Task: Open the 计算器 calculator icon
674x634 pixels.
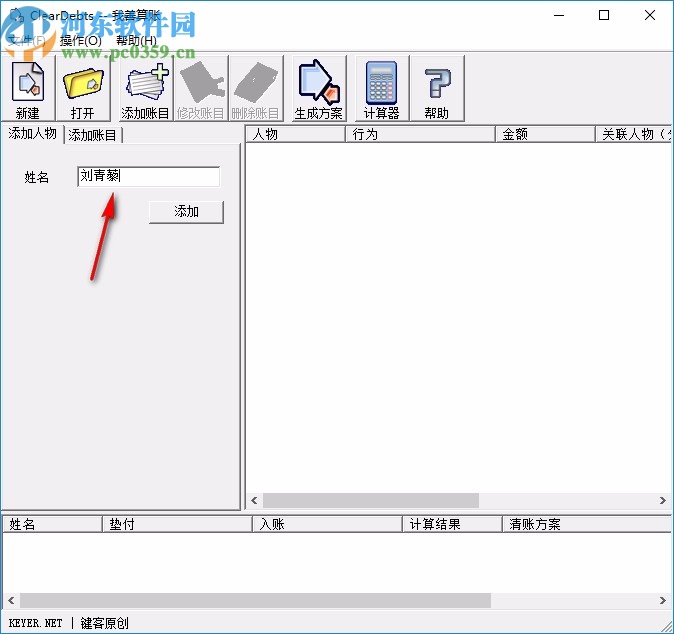Action: (382, 88)
